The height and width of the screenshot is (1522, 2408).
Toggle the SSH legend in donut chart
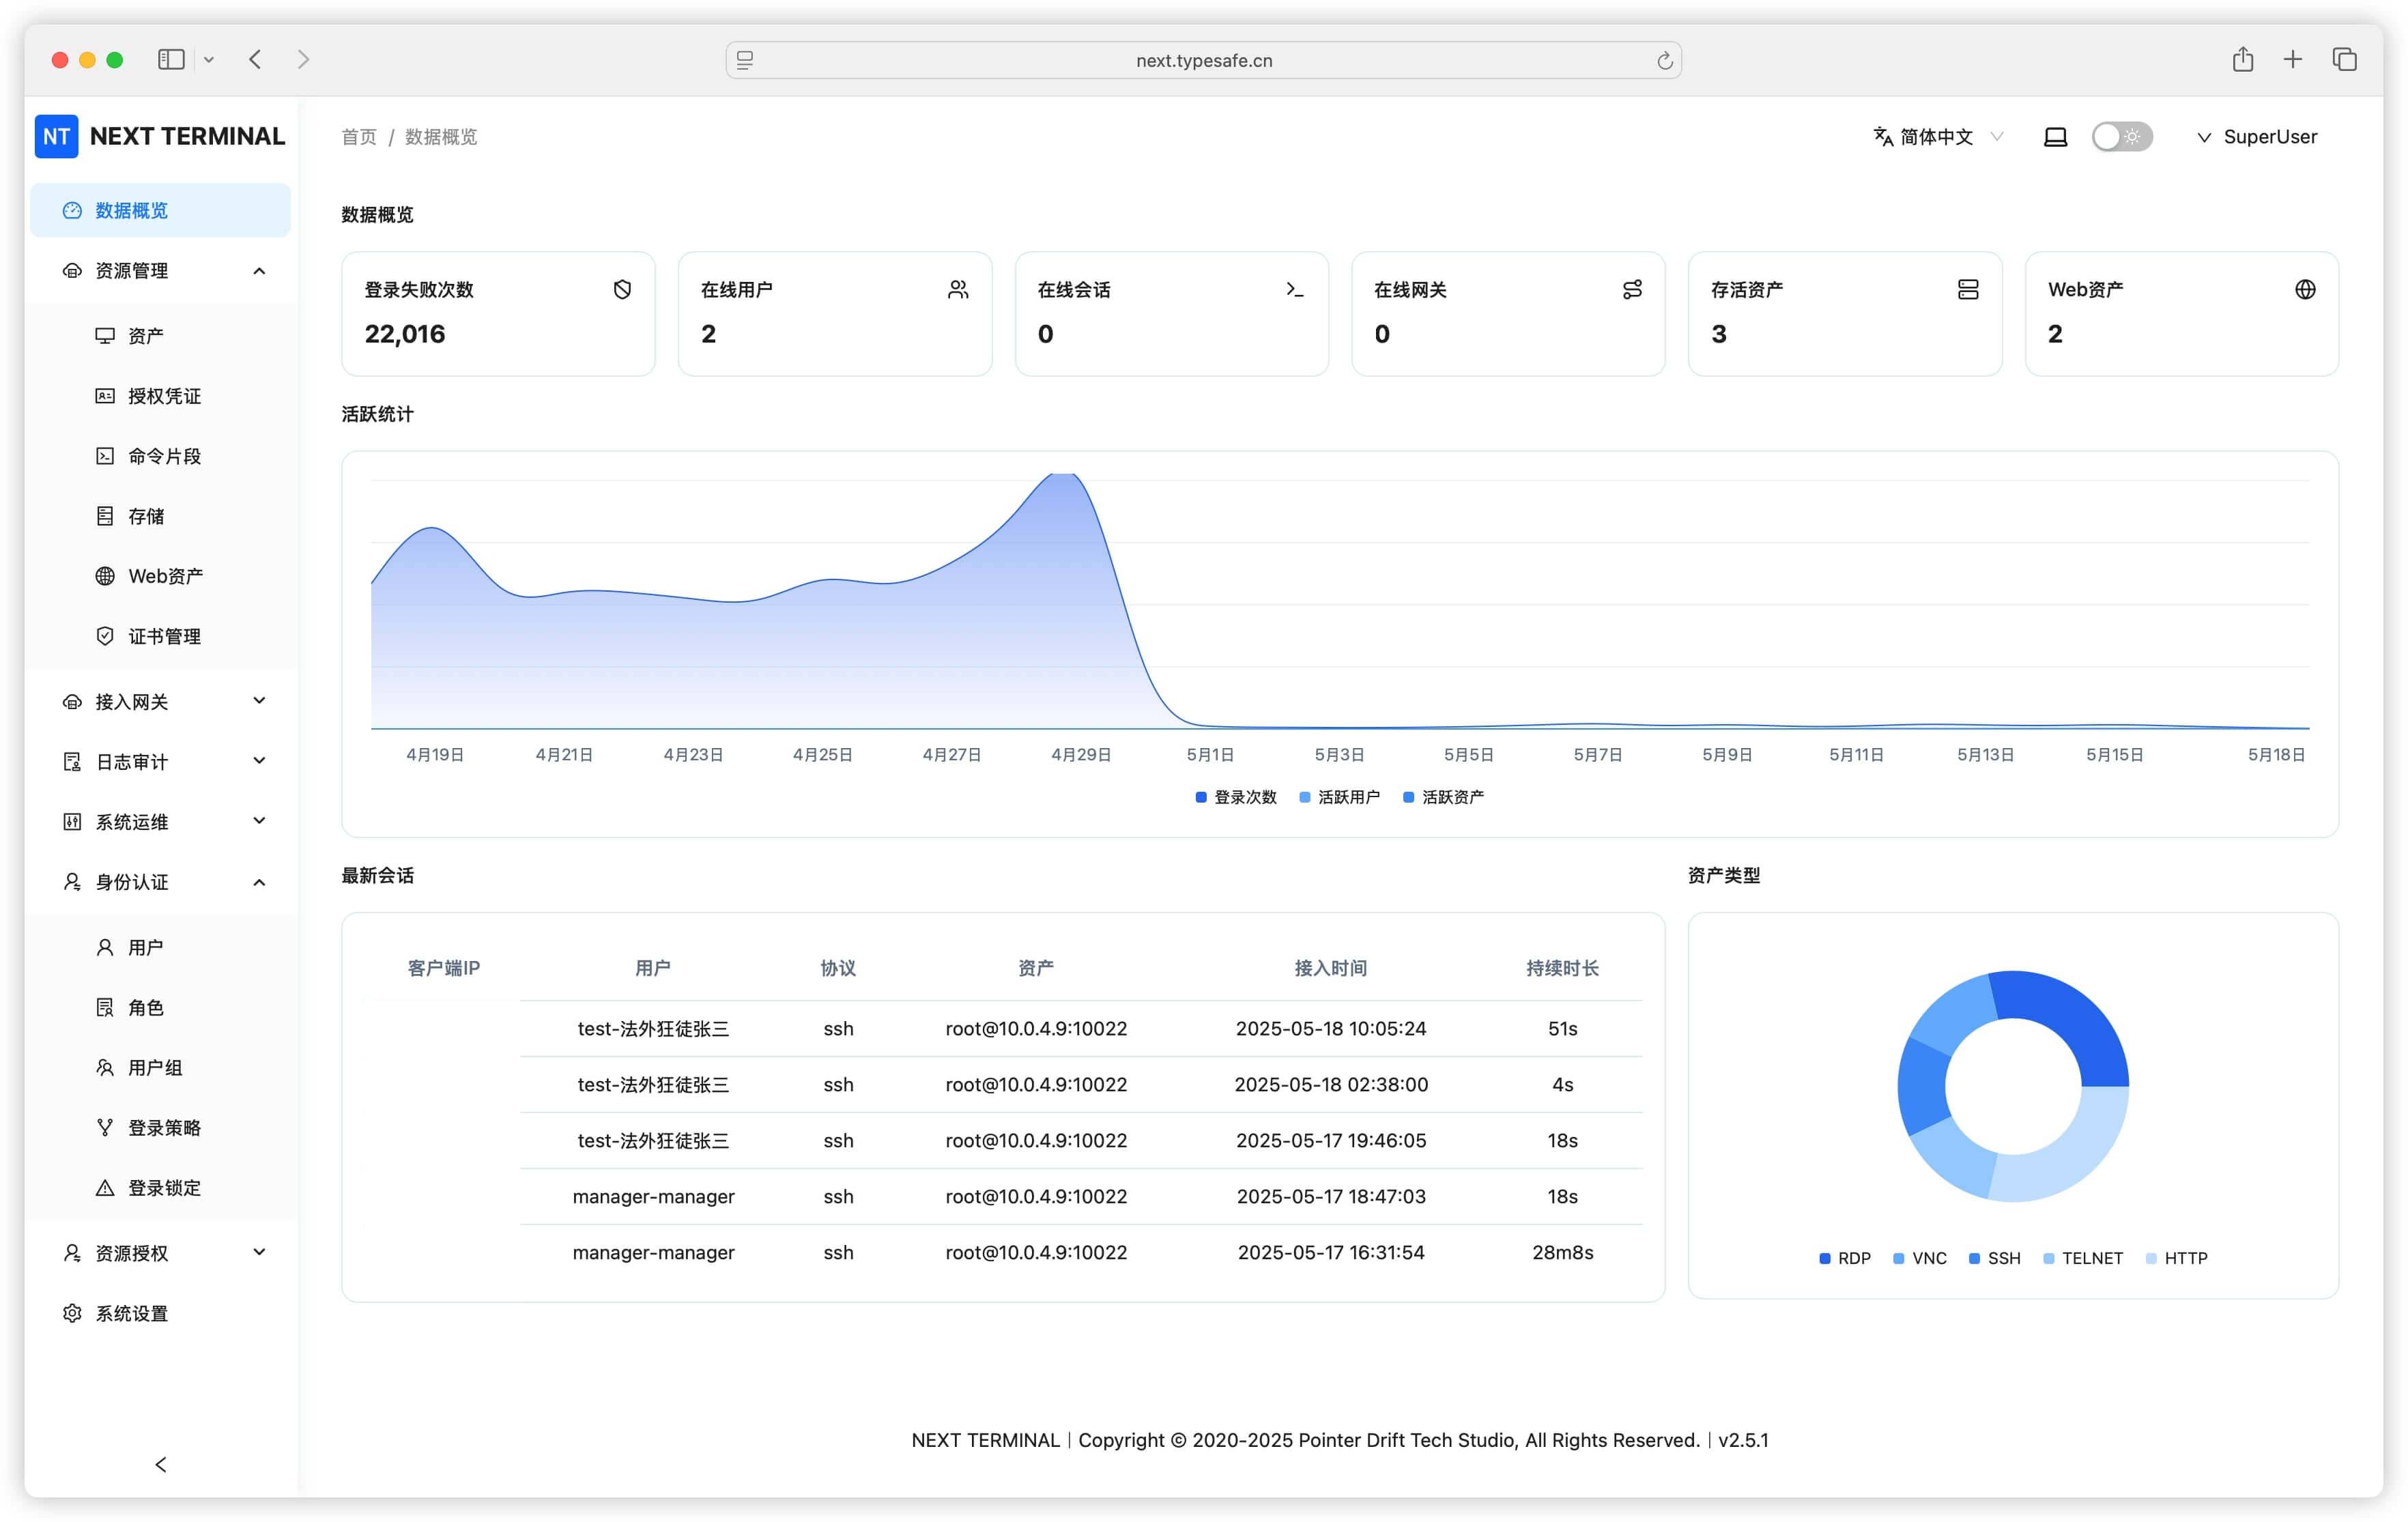pyautogui.click(x=1995, y=1258)
